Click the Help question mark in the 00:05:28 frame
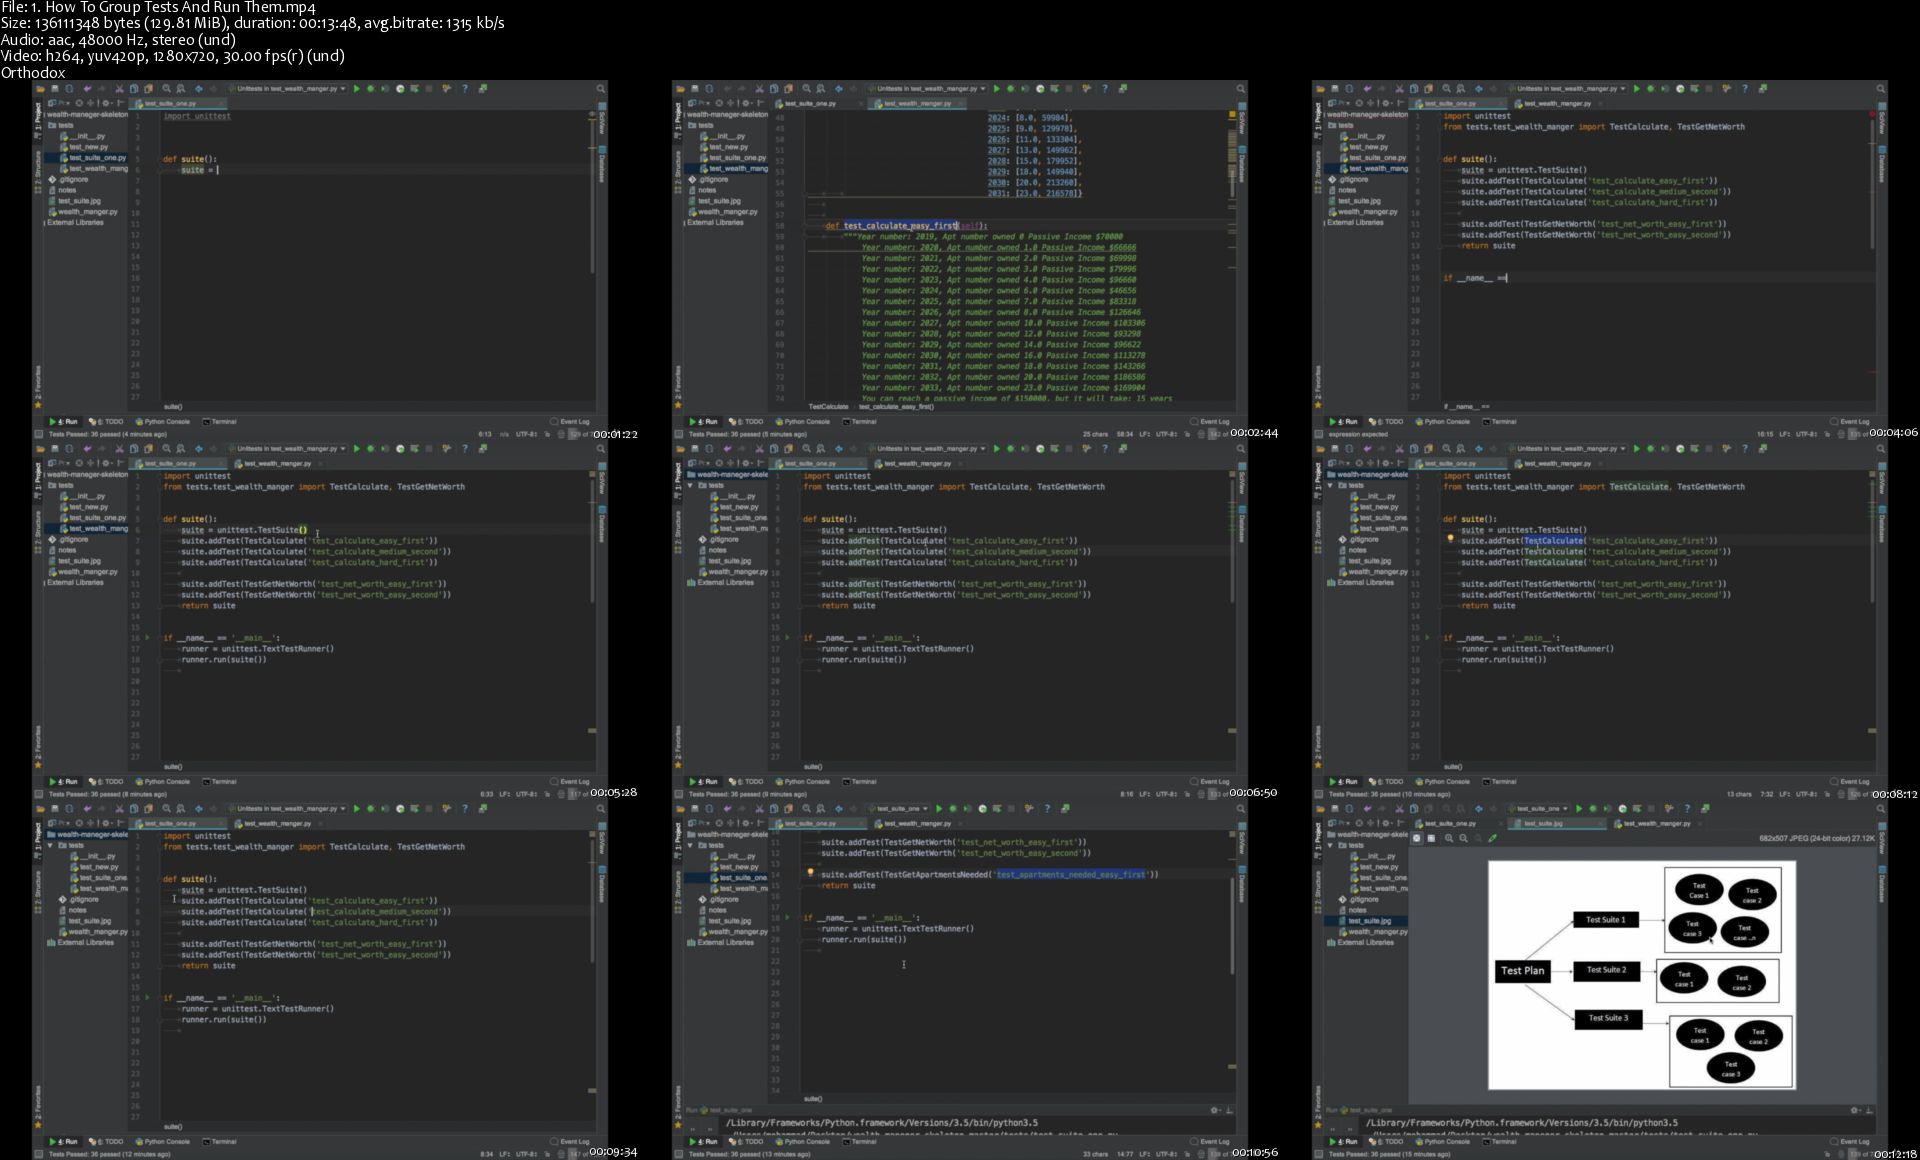Screen dimensions: 1920x1160 coord(464,449)
